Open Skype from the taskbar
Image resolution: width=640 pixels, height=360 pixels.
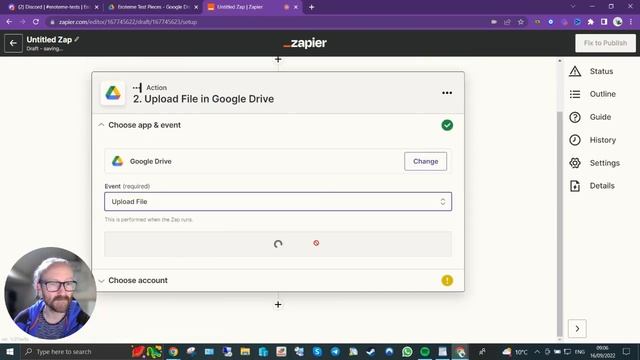click(x=317, y=351)
